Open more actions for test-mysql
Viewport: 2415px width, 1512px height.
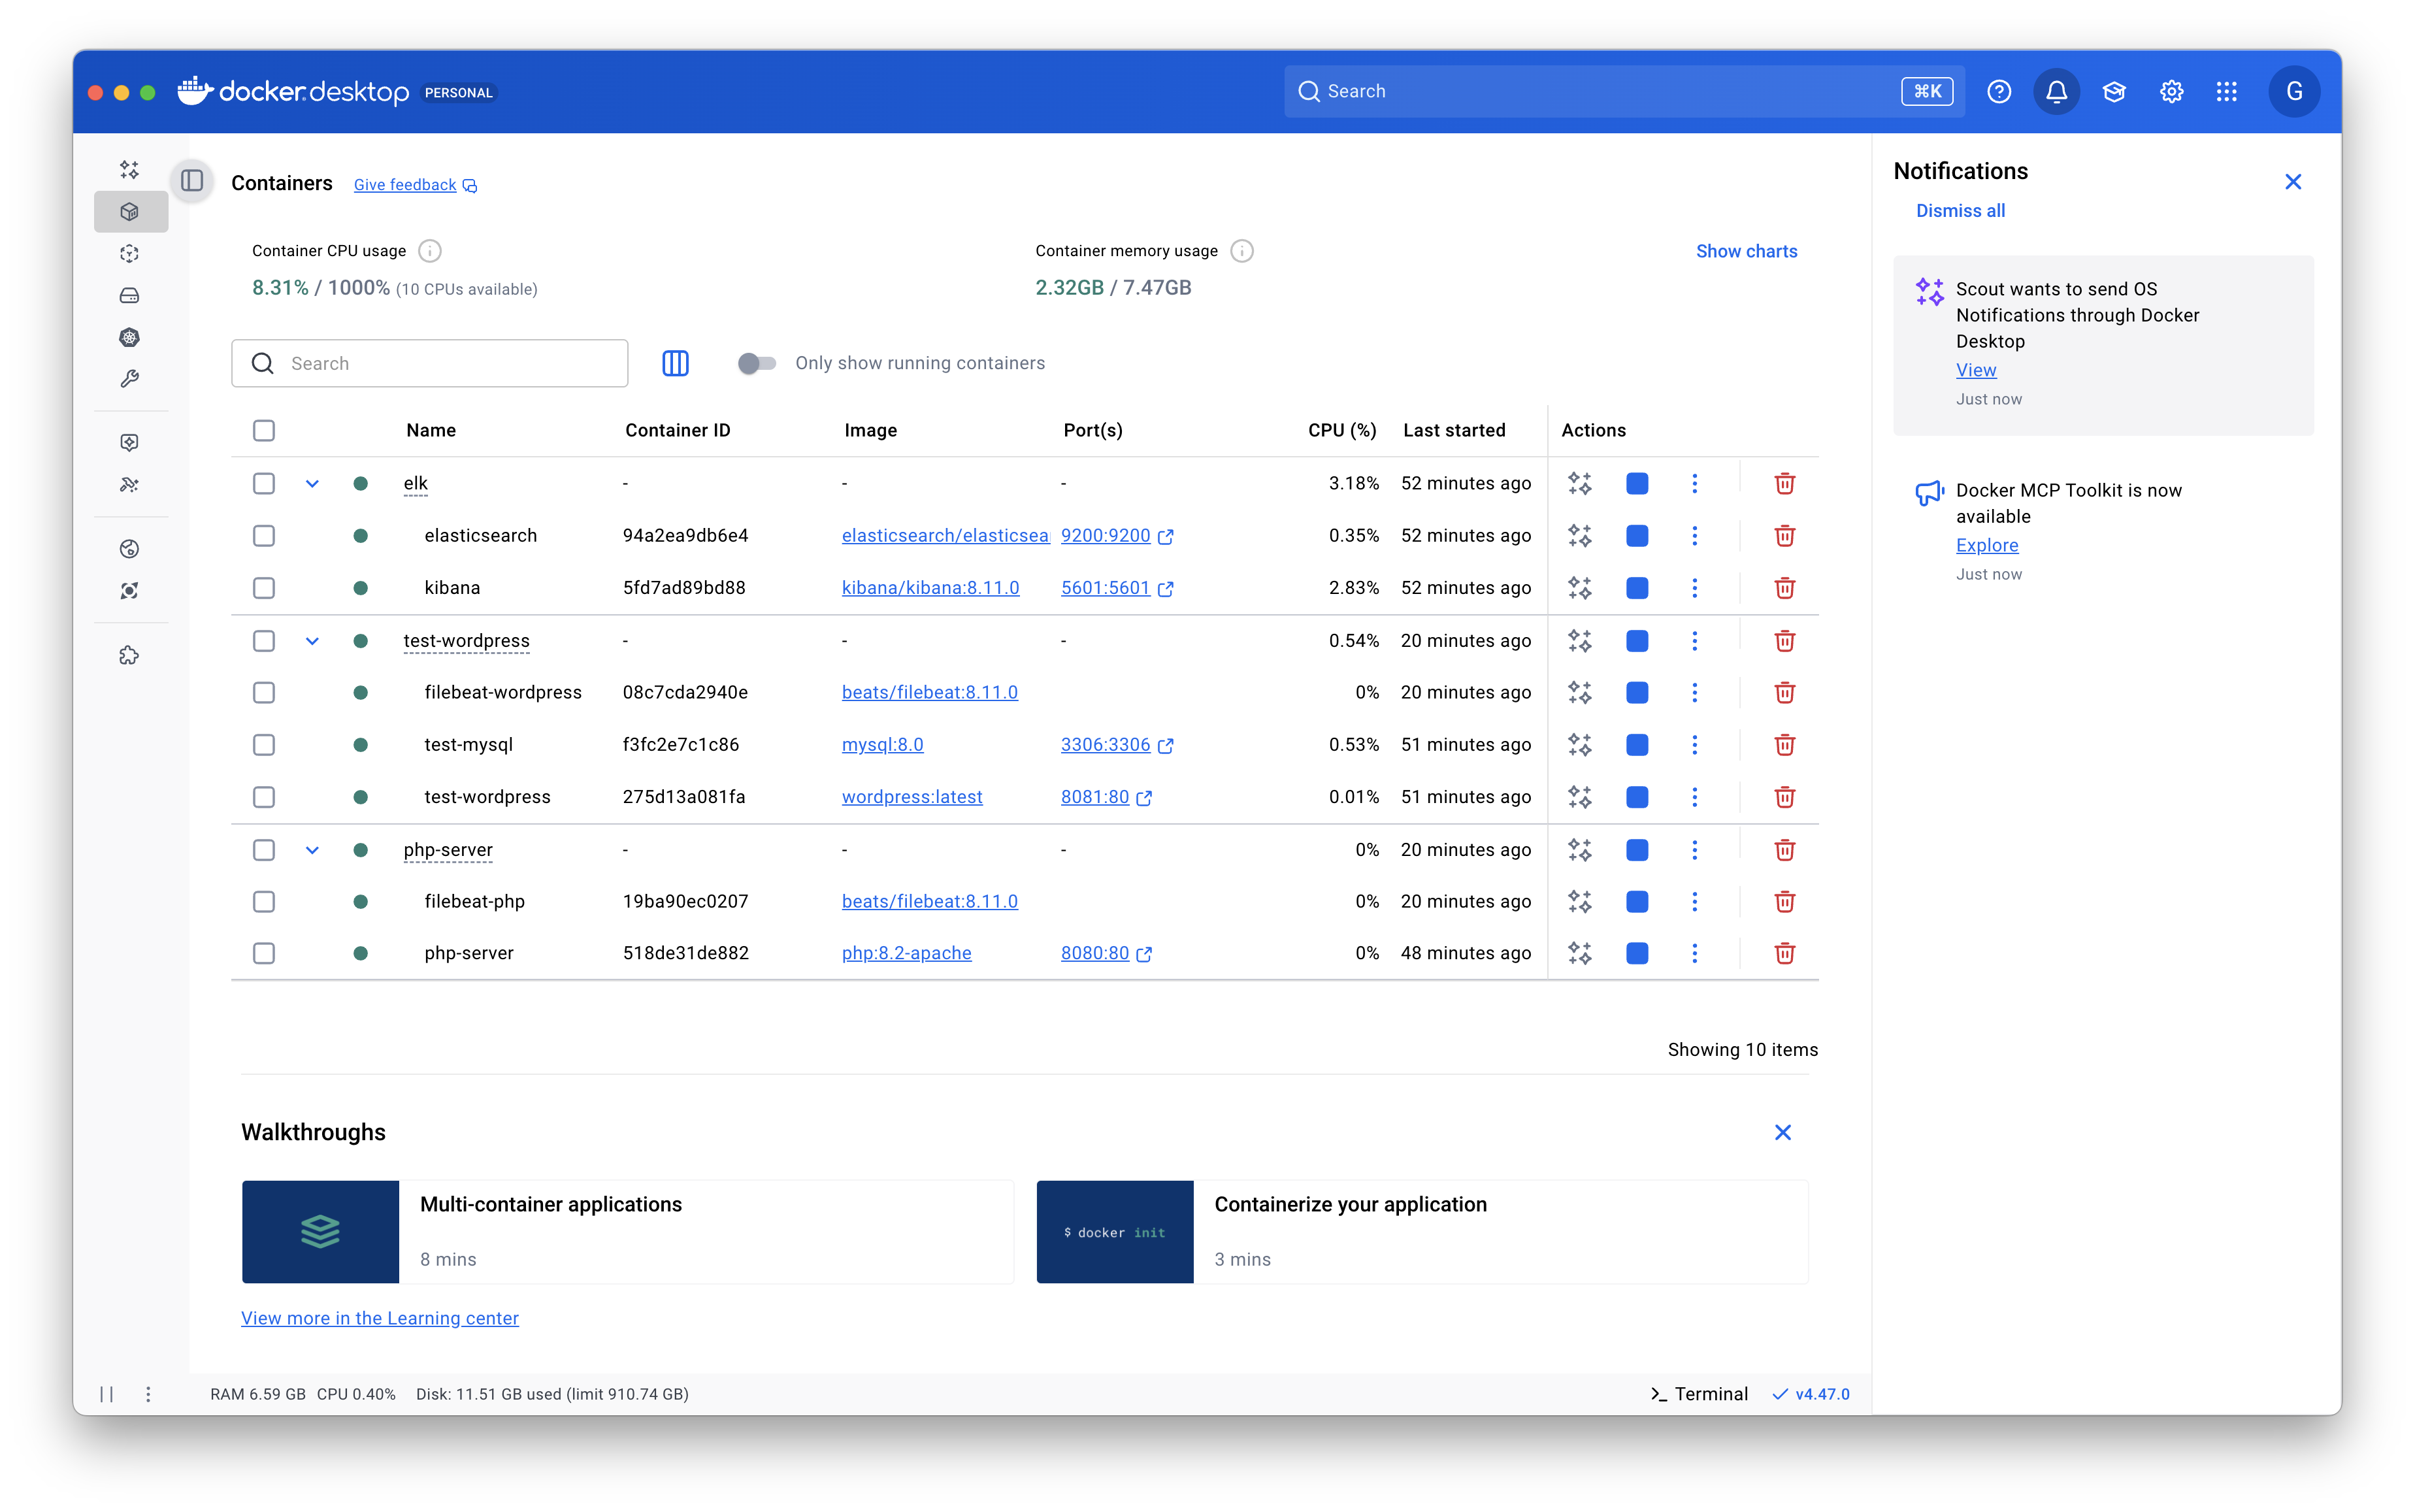[1694, 745]
